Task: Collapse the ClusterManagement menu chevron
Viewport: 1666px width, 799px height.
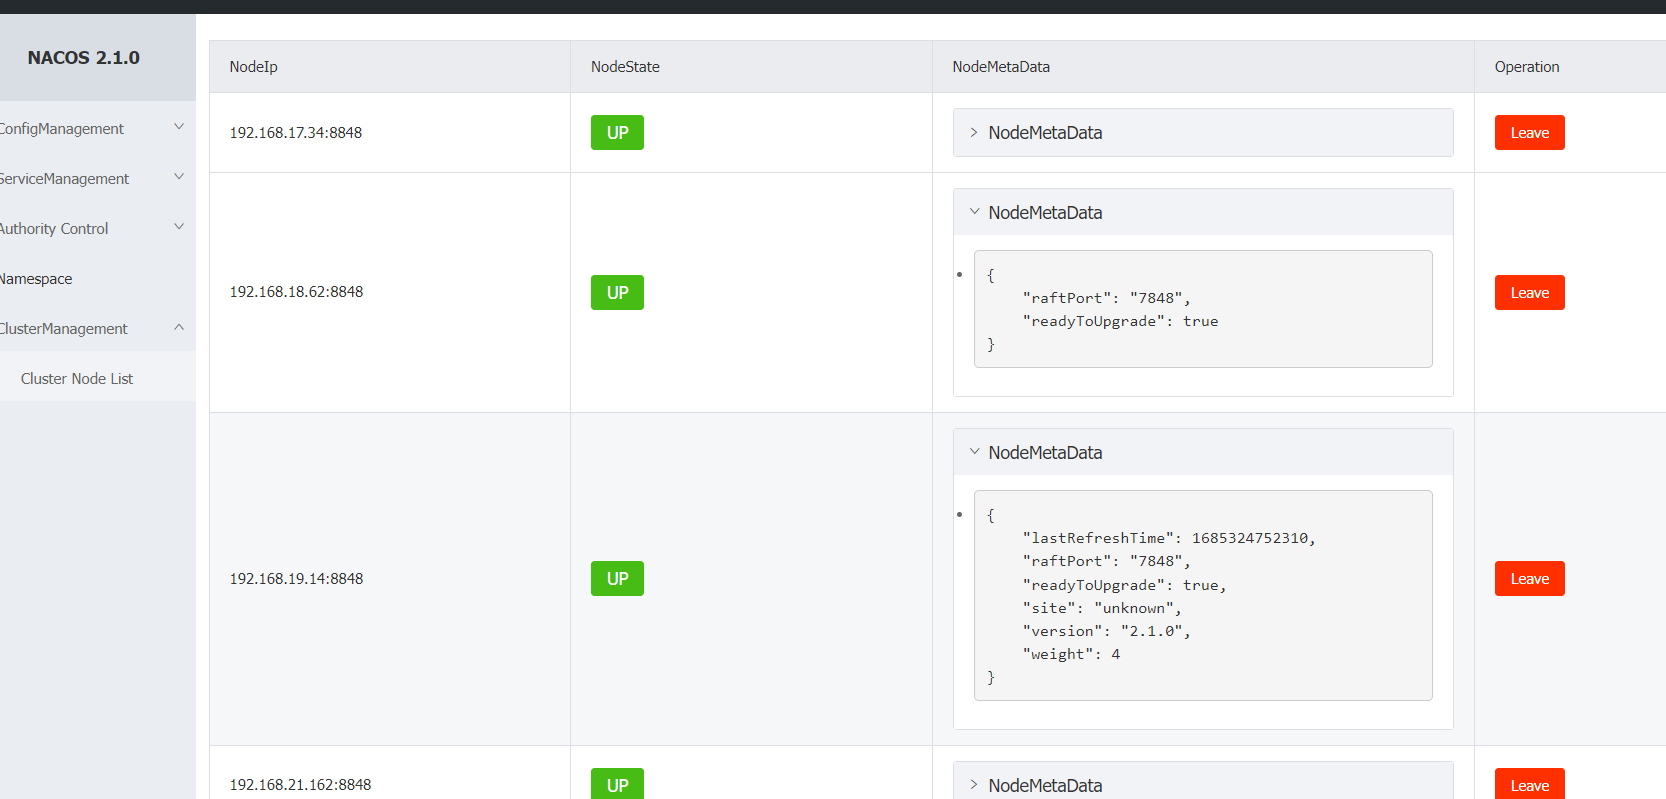Action: 179,327
